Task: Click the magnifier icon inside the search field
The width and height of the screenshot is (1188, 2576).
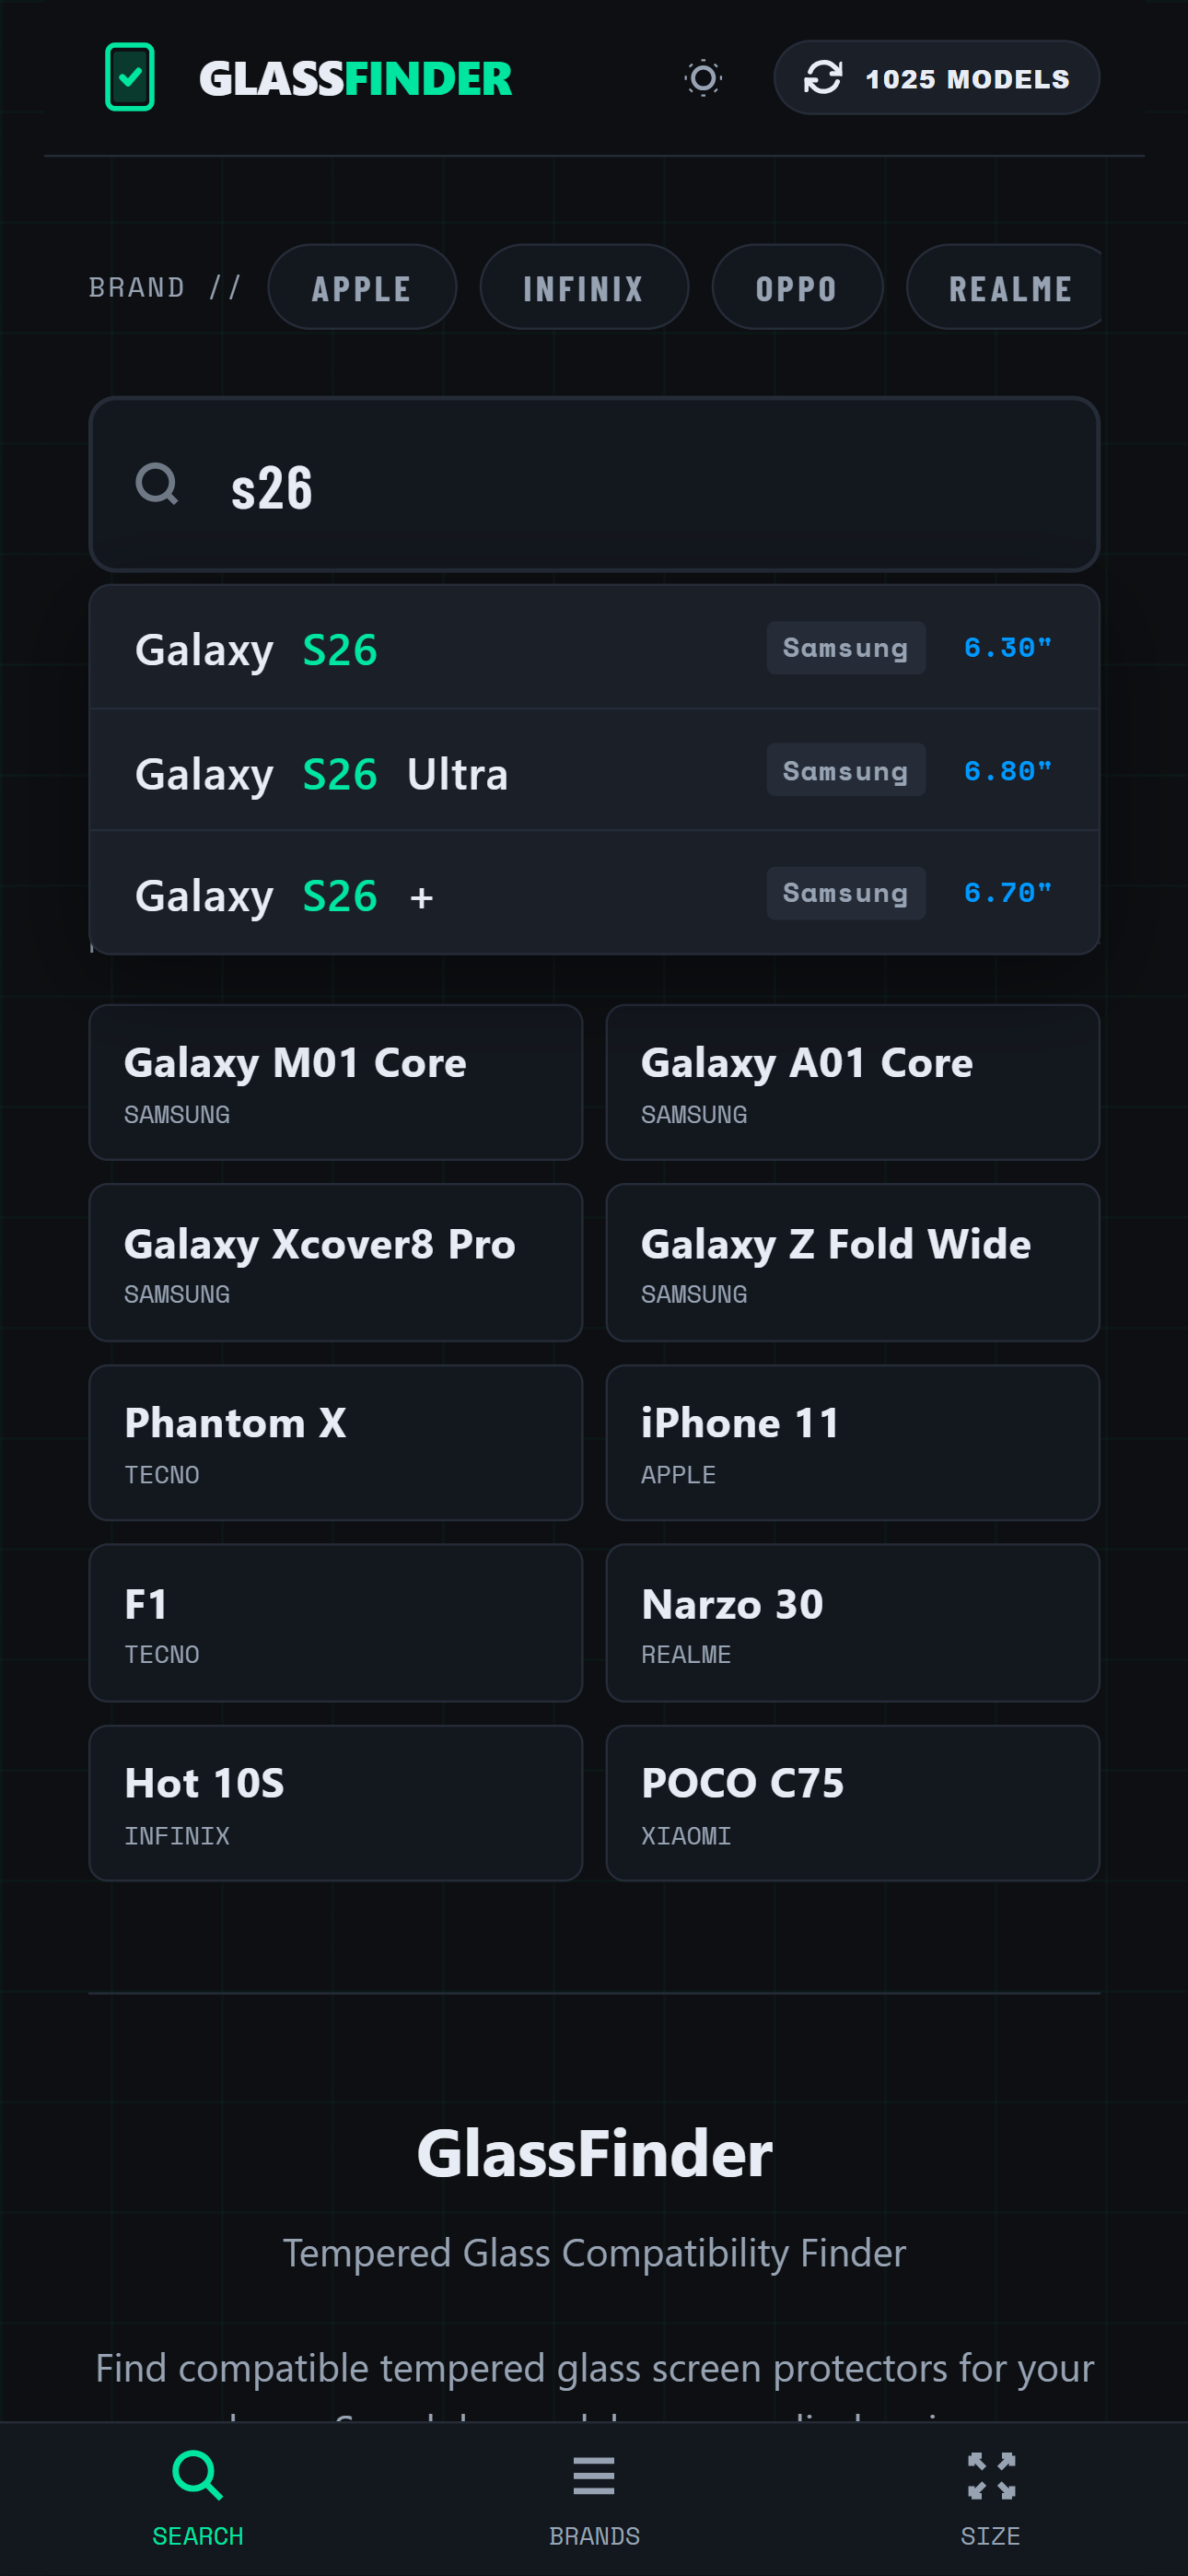Action: (157, 485)
